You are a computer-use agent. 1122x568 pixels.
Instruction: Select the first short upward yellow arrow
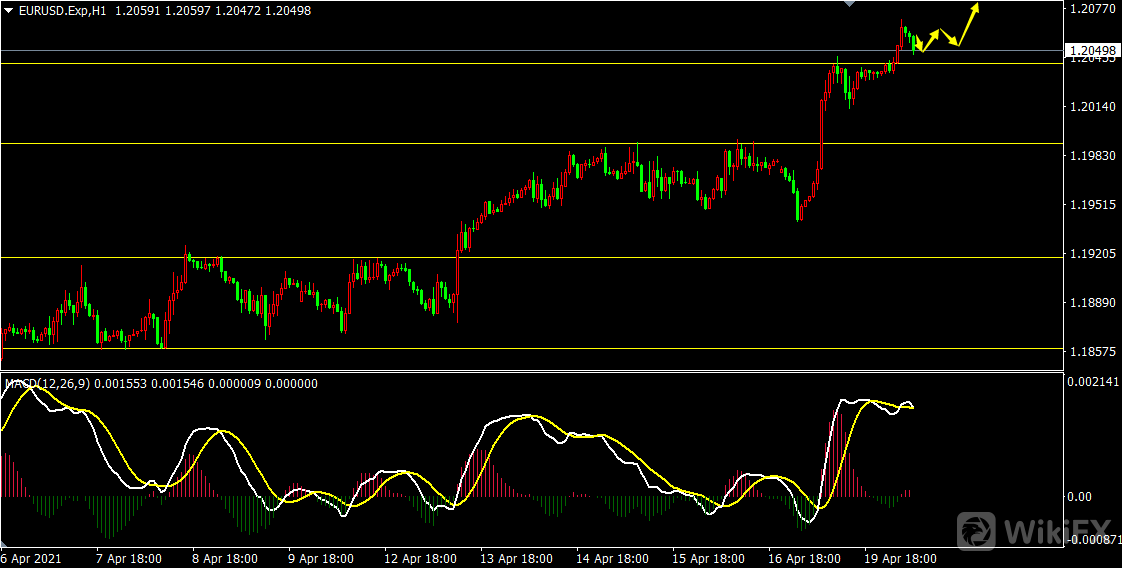click(x=929, y=40)
